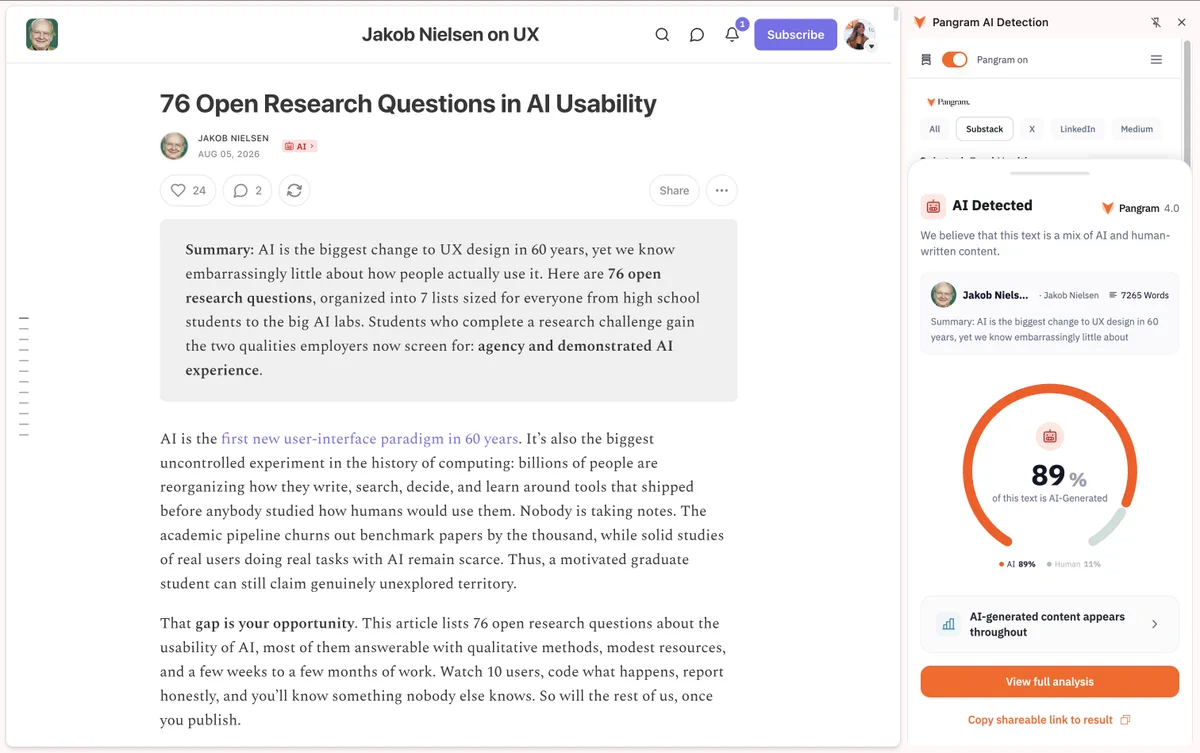
Task: Open search in Substack header
Action: pos(662,34)
